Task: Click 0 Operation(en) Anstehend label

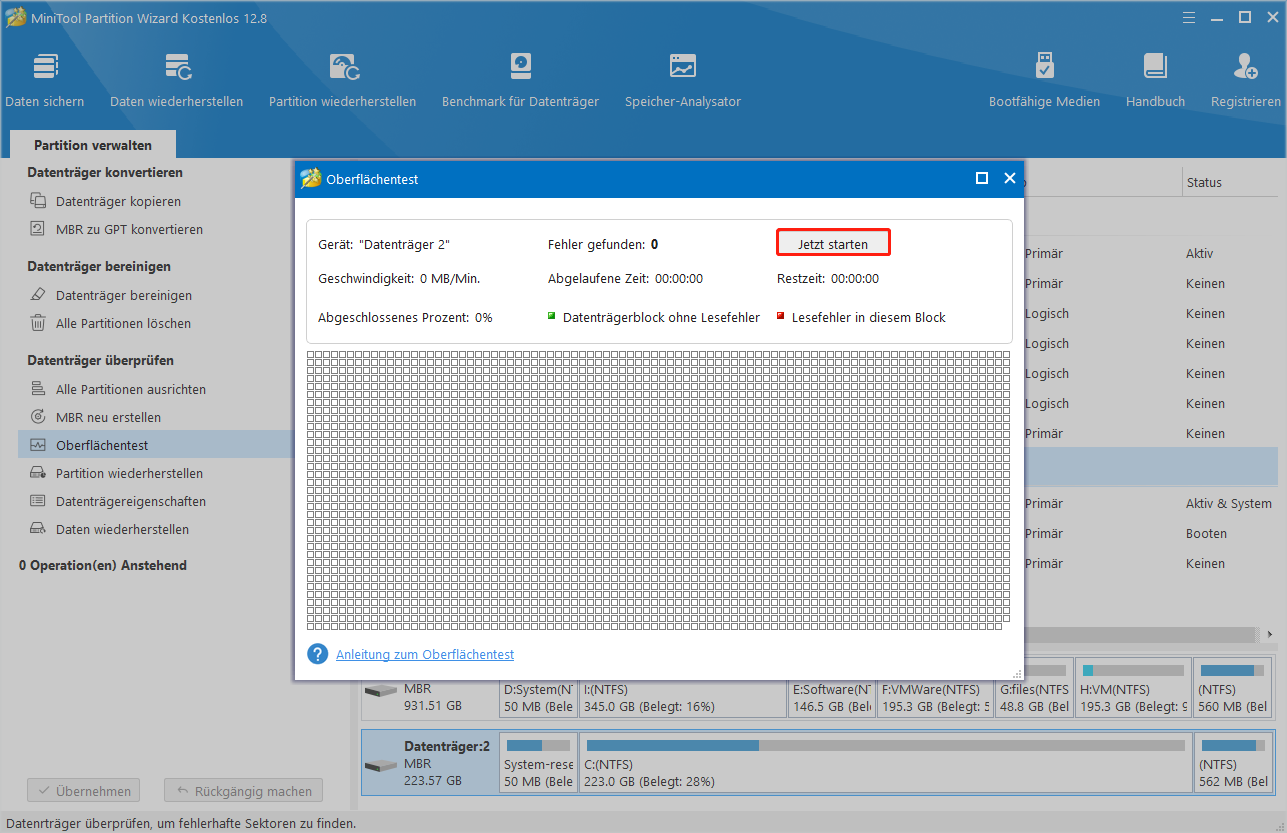Action: pyautogui.click(x=103, y=565)
